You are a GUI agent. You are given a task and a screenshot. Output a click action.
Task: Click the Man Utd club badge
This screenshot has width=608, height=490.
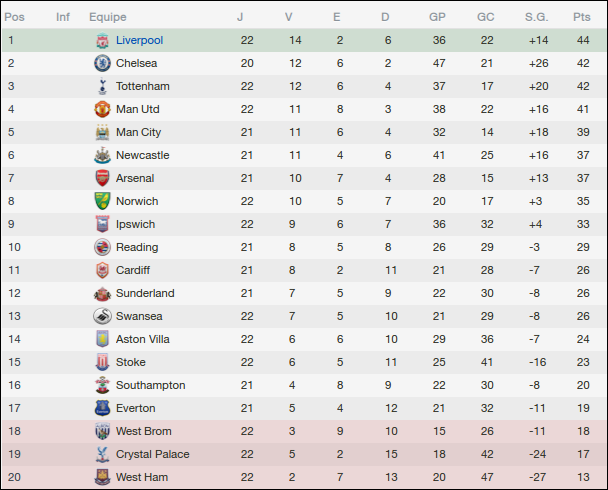pyautogui.click(x=101, y=109)
